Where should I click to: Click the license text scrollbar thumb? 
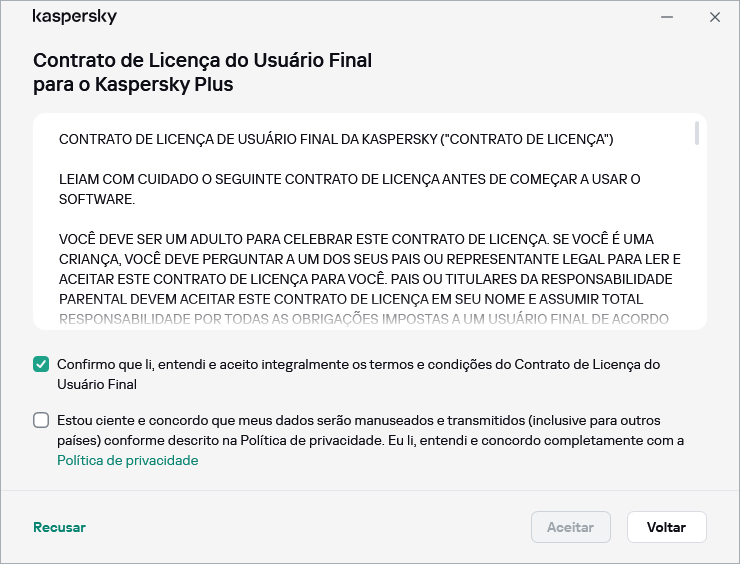(x=697, y=135)
